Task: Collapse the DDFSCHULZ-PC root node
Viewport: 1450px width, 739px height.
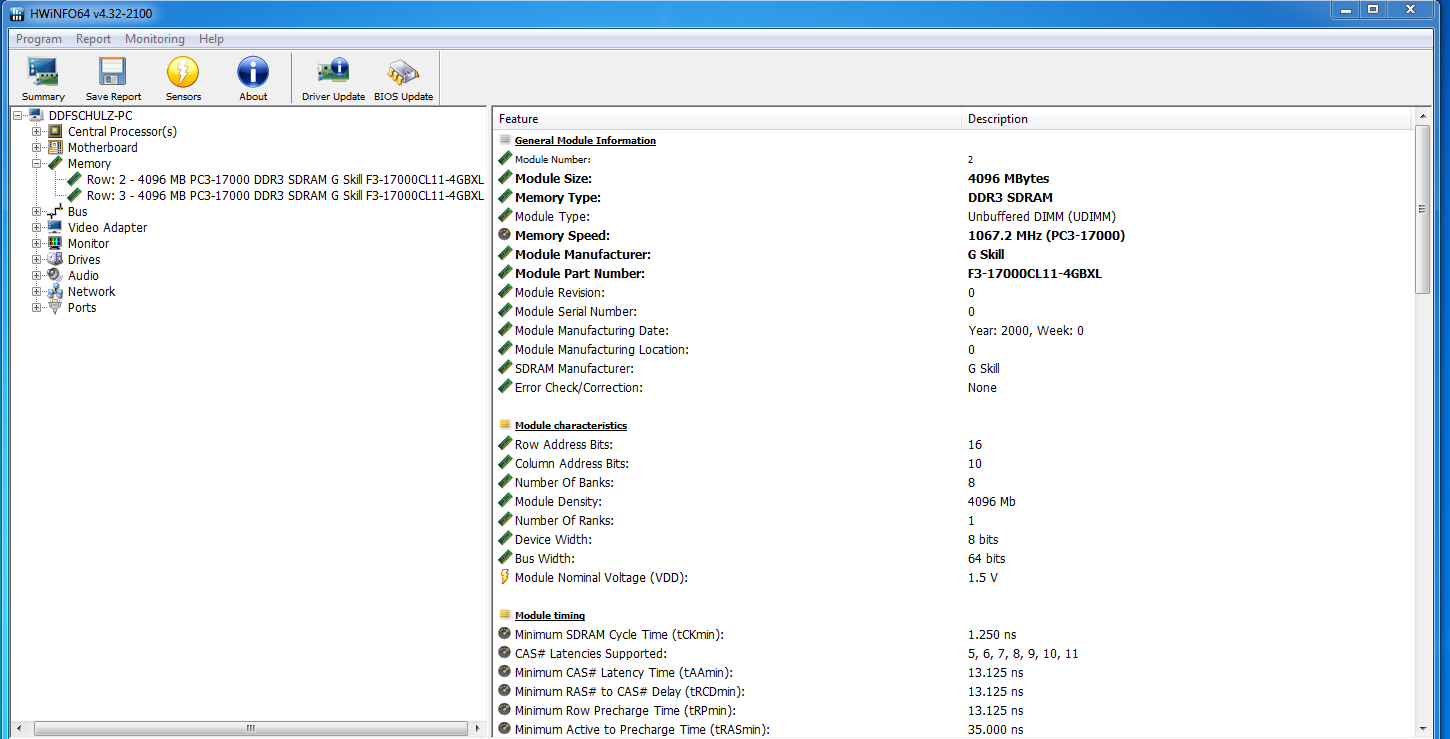Action: click(x=18, y=116)
